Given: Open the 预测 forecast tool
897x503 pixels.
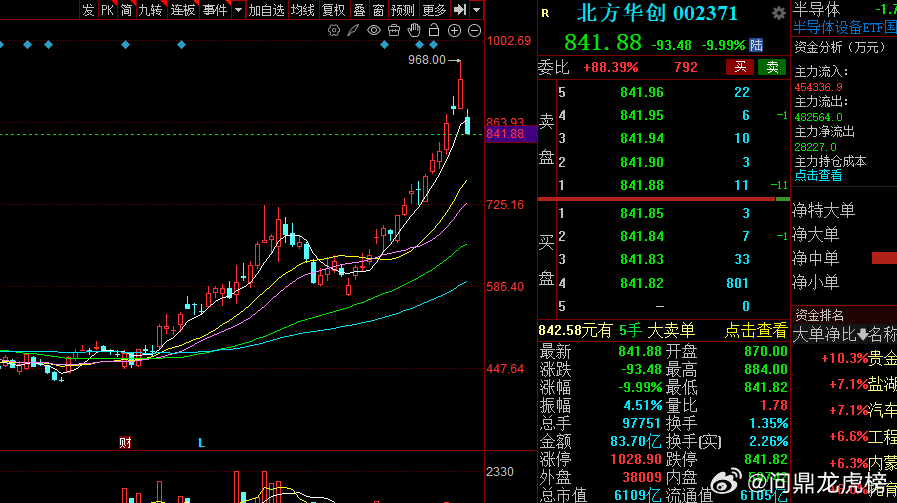Looking at the screenshot, I should (402, 10).
